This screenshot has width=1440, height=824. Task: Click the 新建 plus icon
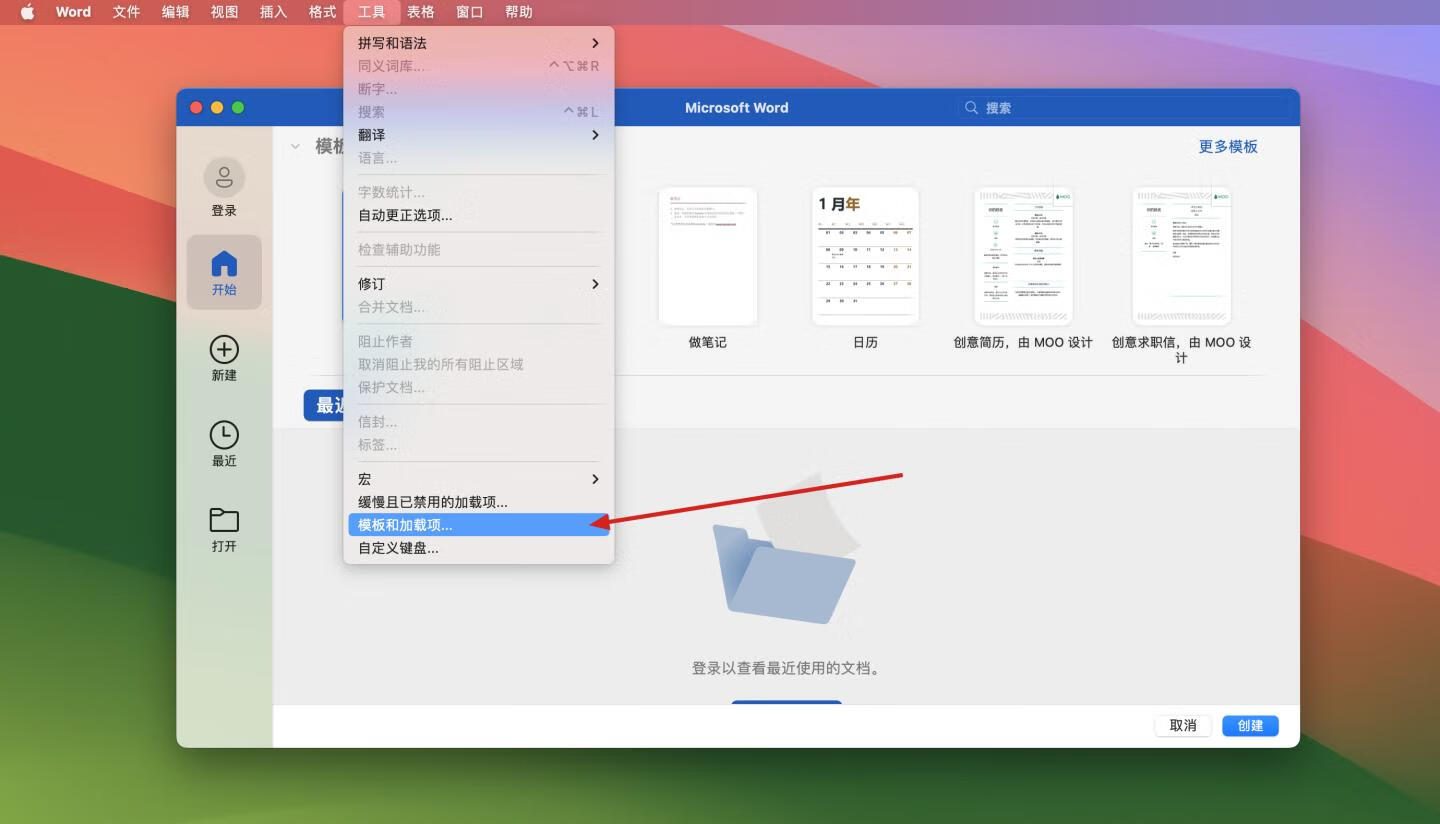pyautogui.click(x=224, y=349)
